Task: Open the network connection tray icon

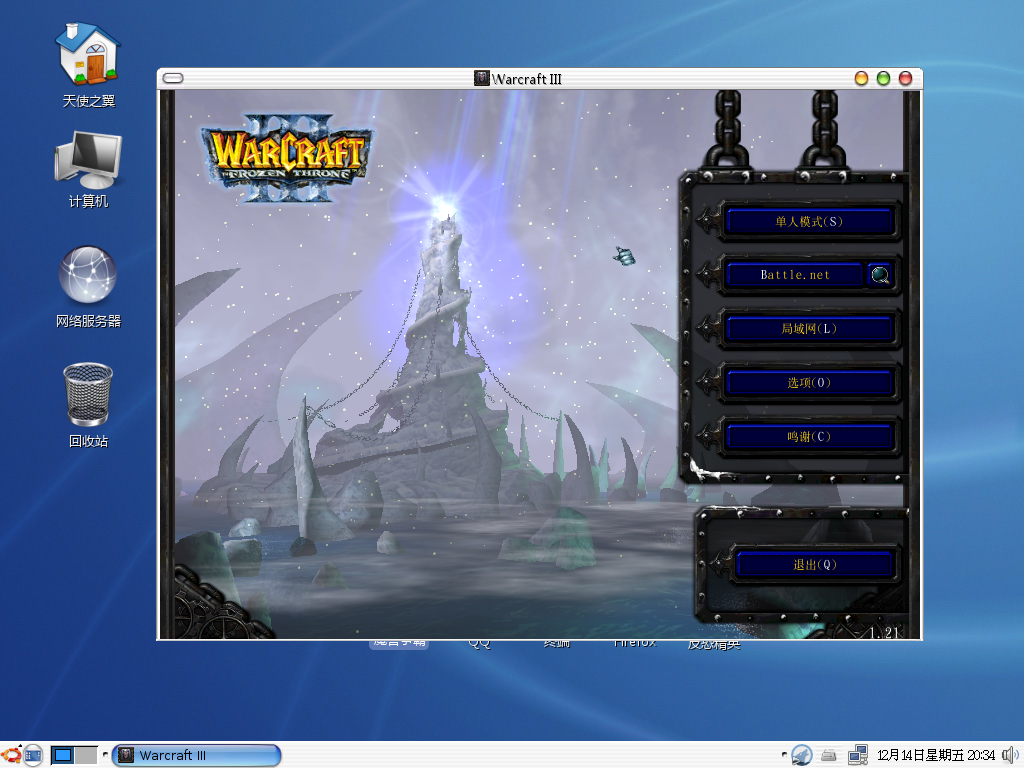Action: (857, 755)
